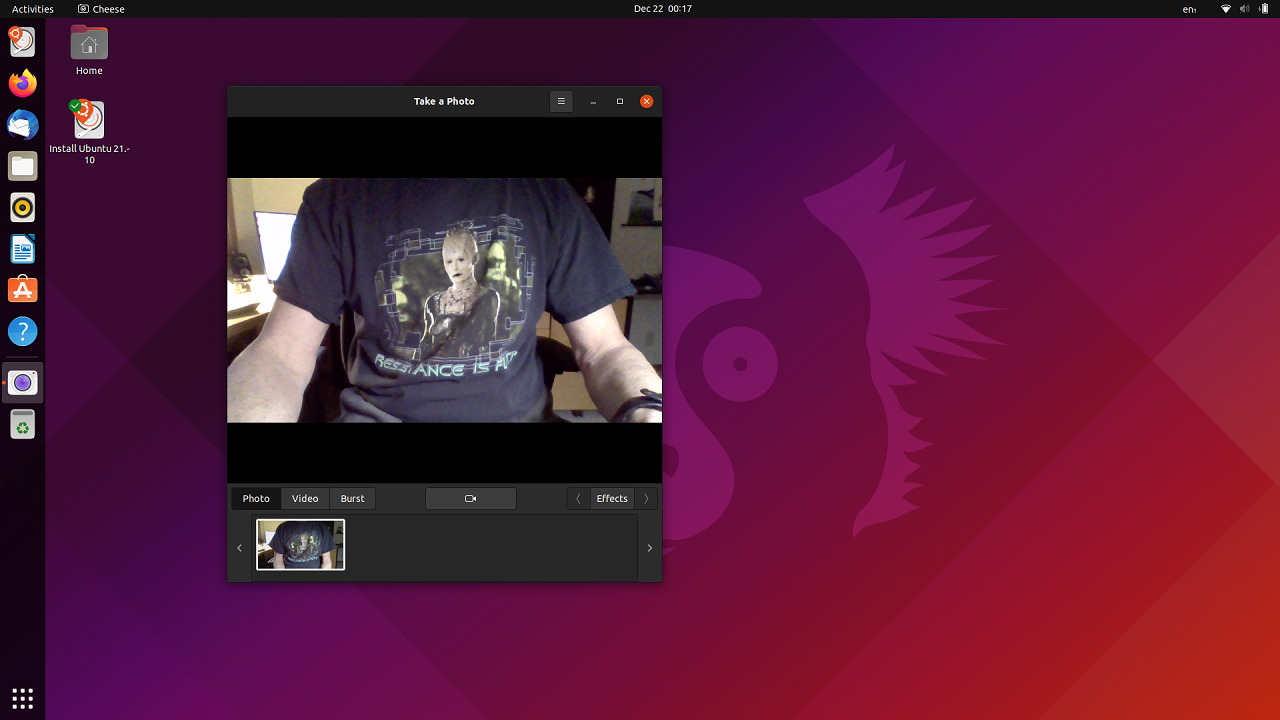Open Firefox from the dock
Image resolution: width=1280 pixels, height=720 pixels.
coord(22,83)
